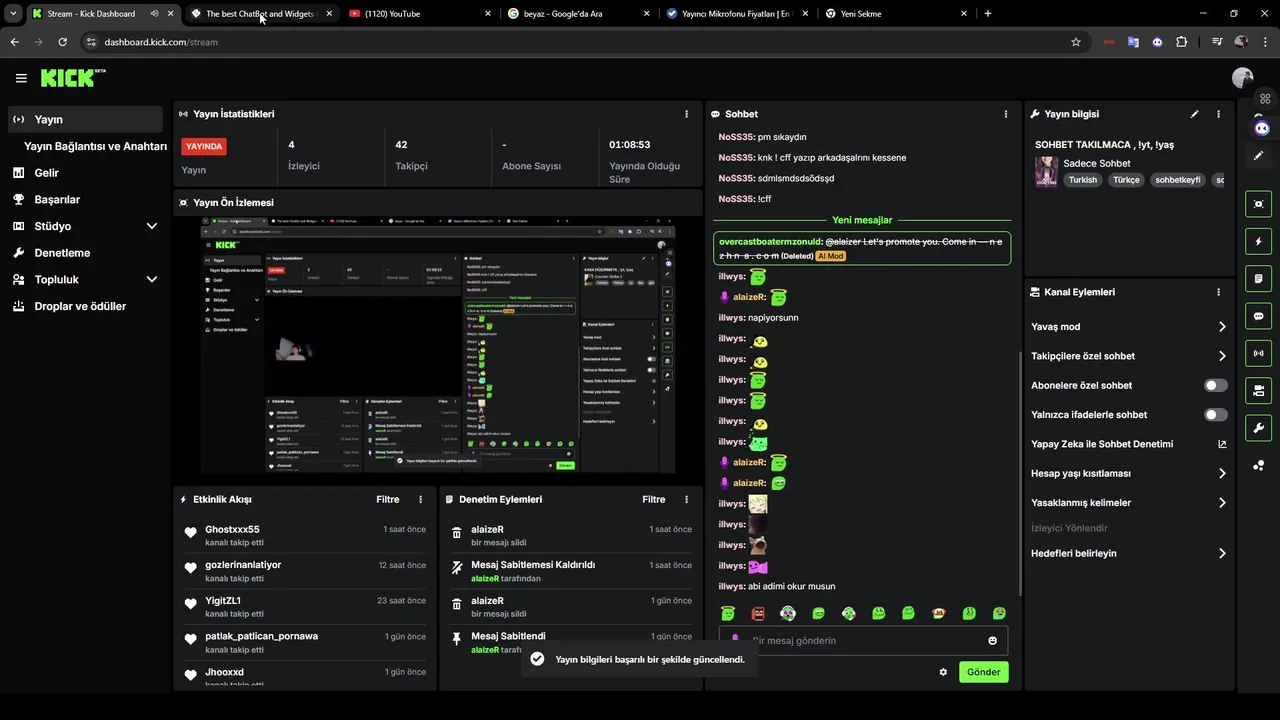
Task: Open the Sohbet panel's three-dot menu
Action: pyautogui.click(x=1005, y=114)
